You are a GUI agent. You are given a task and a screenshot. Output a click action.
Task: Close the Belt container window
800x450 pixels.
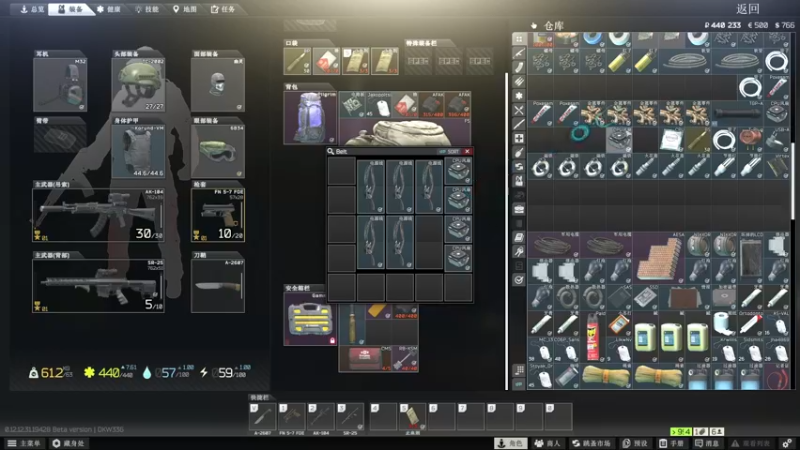click(467, 152)
